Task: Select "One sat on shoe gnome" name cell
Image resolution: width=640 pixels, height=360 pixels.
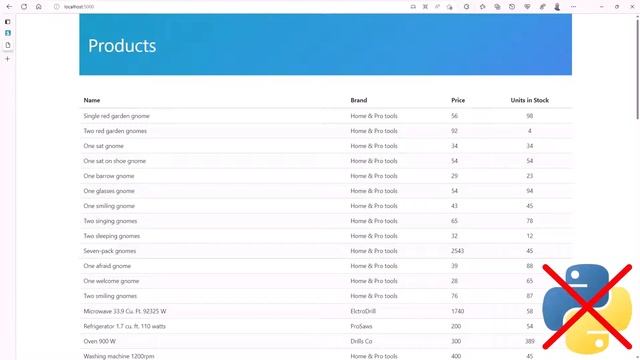Action: (x=115, y=161)
